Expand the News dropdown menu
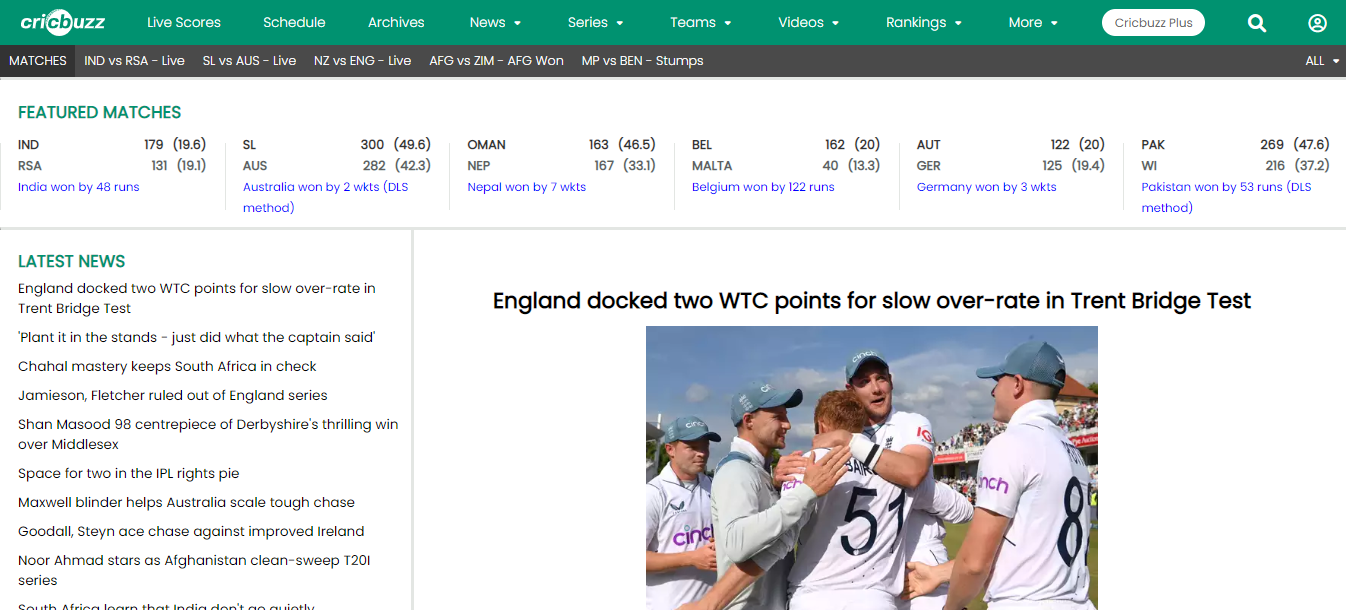1346x610 pixels. pos(495,22)
